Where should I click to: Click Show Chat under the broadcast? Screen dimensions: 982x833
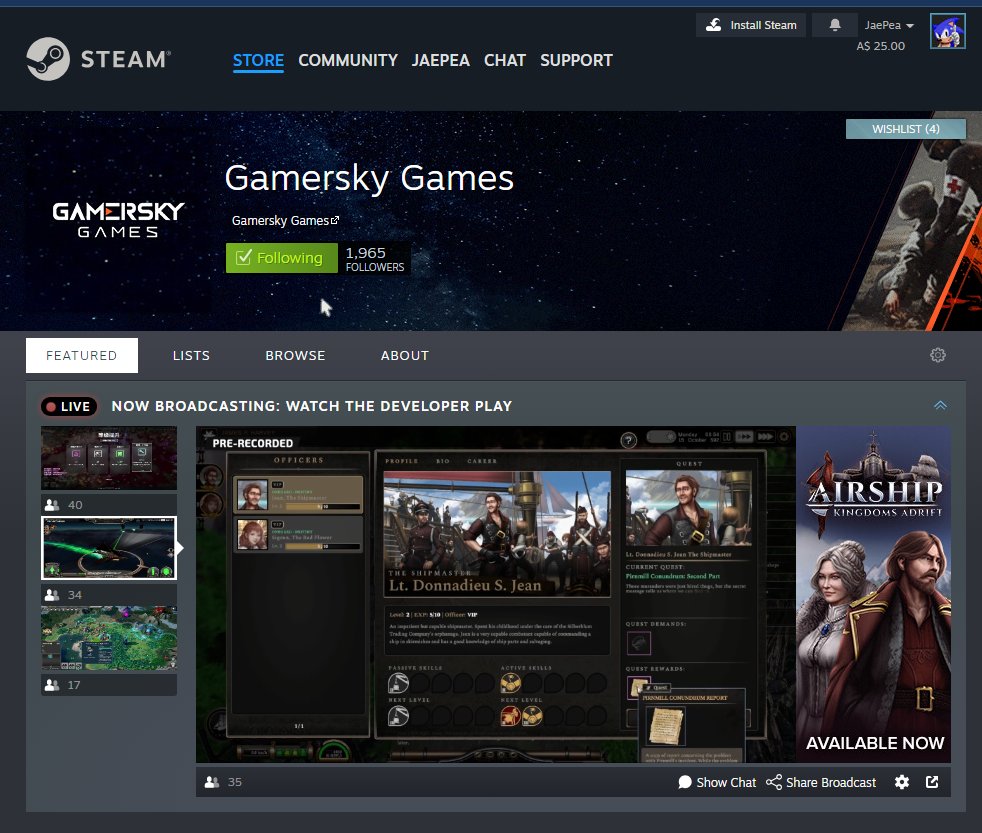717,782
